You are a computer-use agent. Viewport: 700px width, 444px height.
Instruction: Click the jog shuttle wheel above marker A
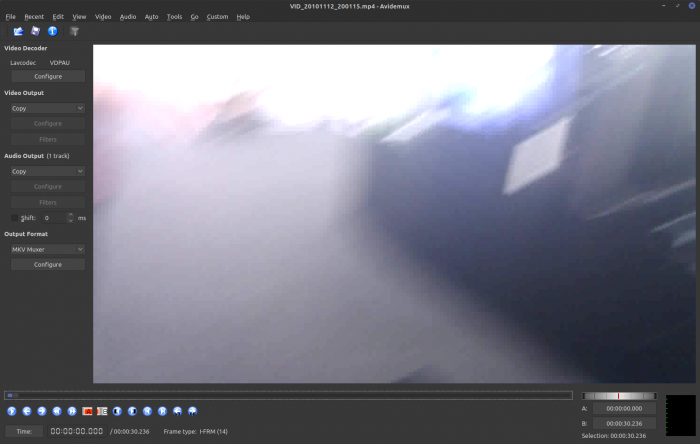click(619, 396)
